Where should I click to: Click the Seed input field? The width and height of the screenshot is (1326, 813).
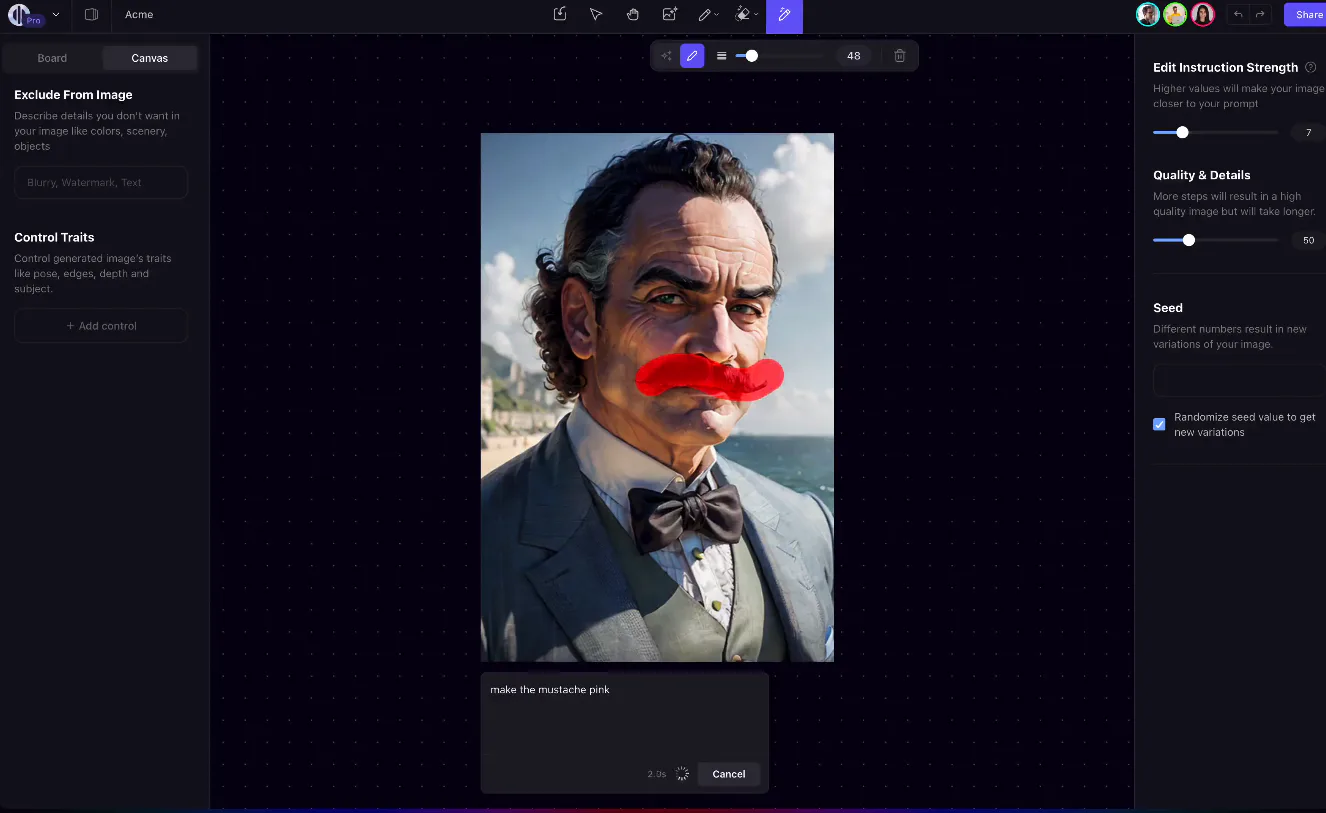[1239, 380]
